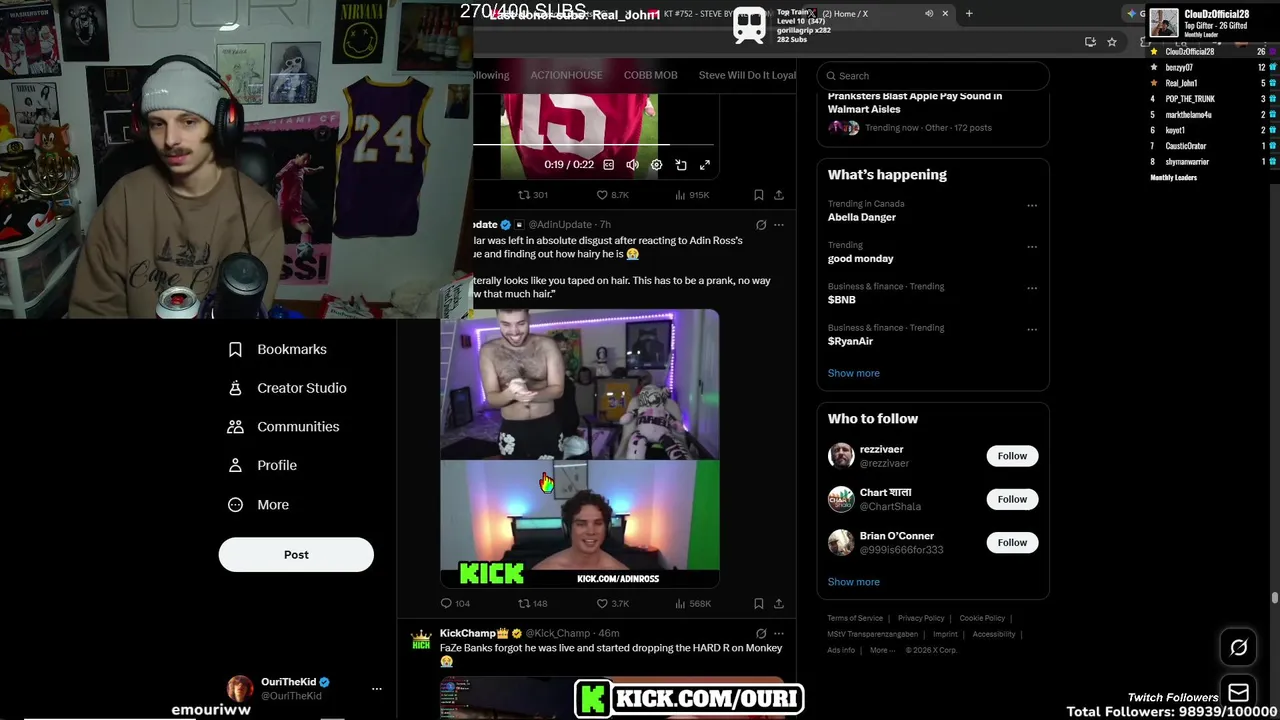1280x720 pixels.
Task: Enable picture-in-picture for the video
Action: [681, 165]
